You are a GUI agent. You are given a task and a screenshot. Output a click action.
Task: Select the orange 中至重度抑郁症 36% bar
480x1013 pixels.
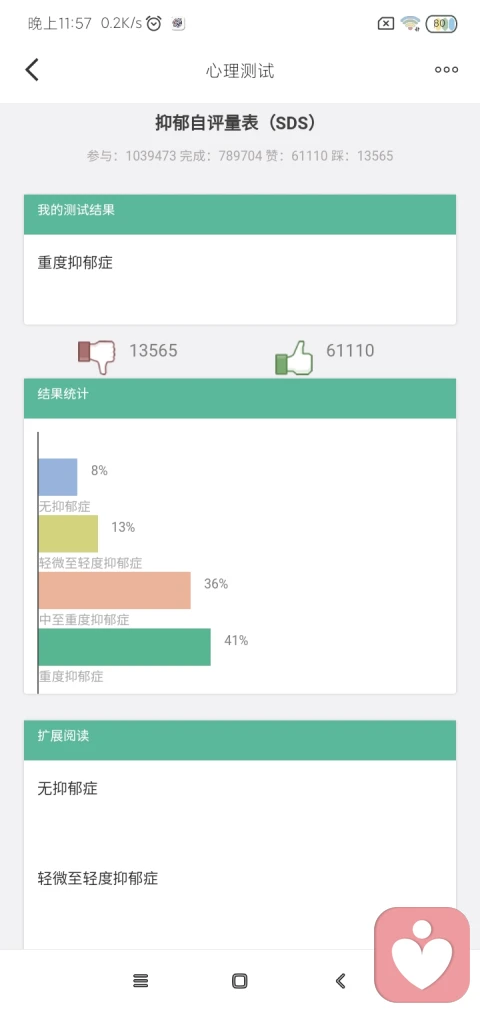(x=115, y=590)
